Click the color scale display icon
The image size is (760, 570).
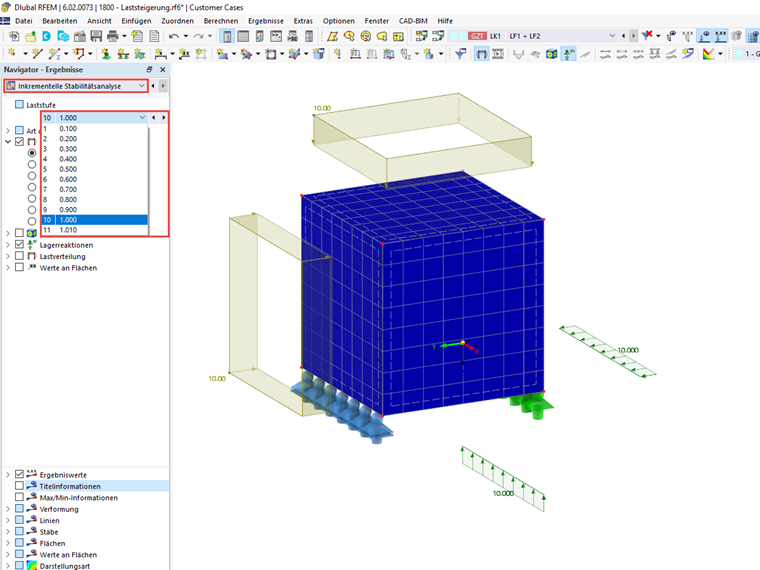tap(709, 54)
